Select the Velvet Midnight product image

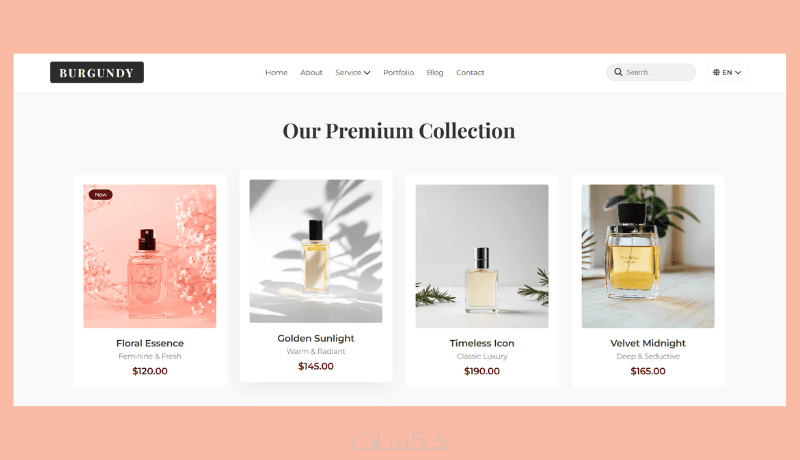click(648, 256)
